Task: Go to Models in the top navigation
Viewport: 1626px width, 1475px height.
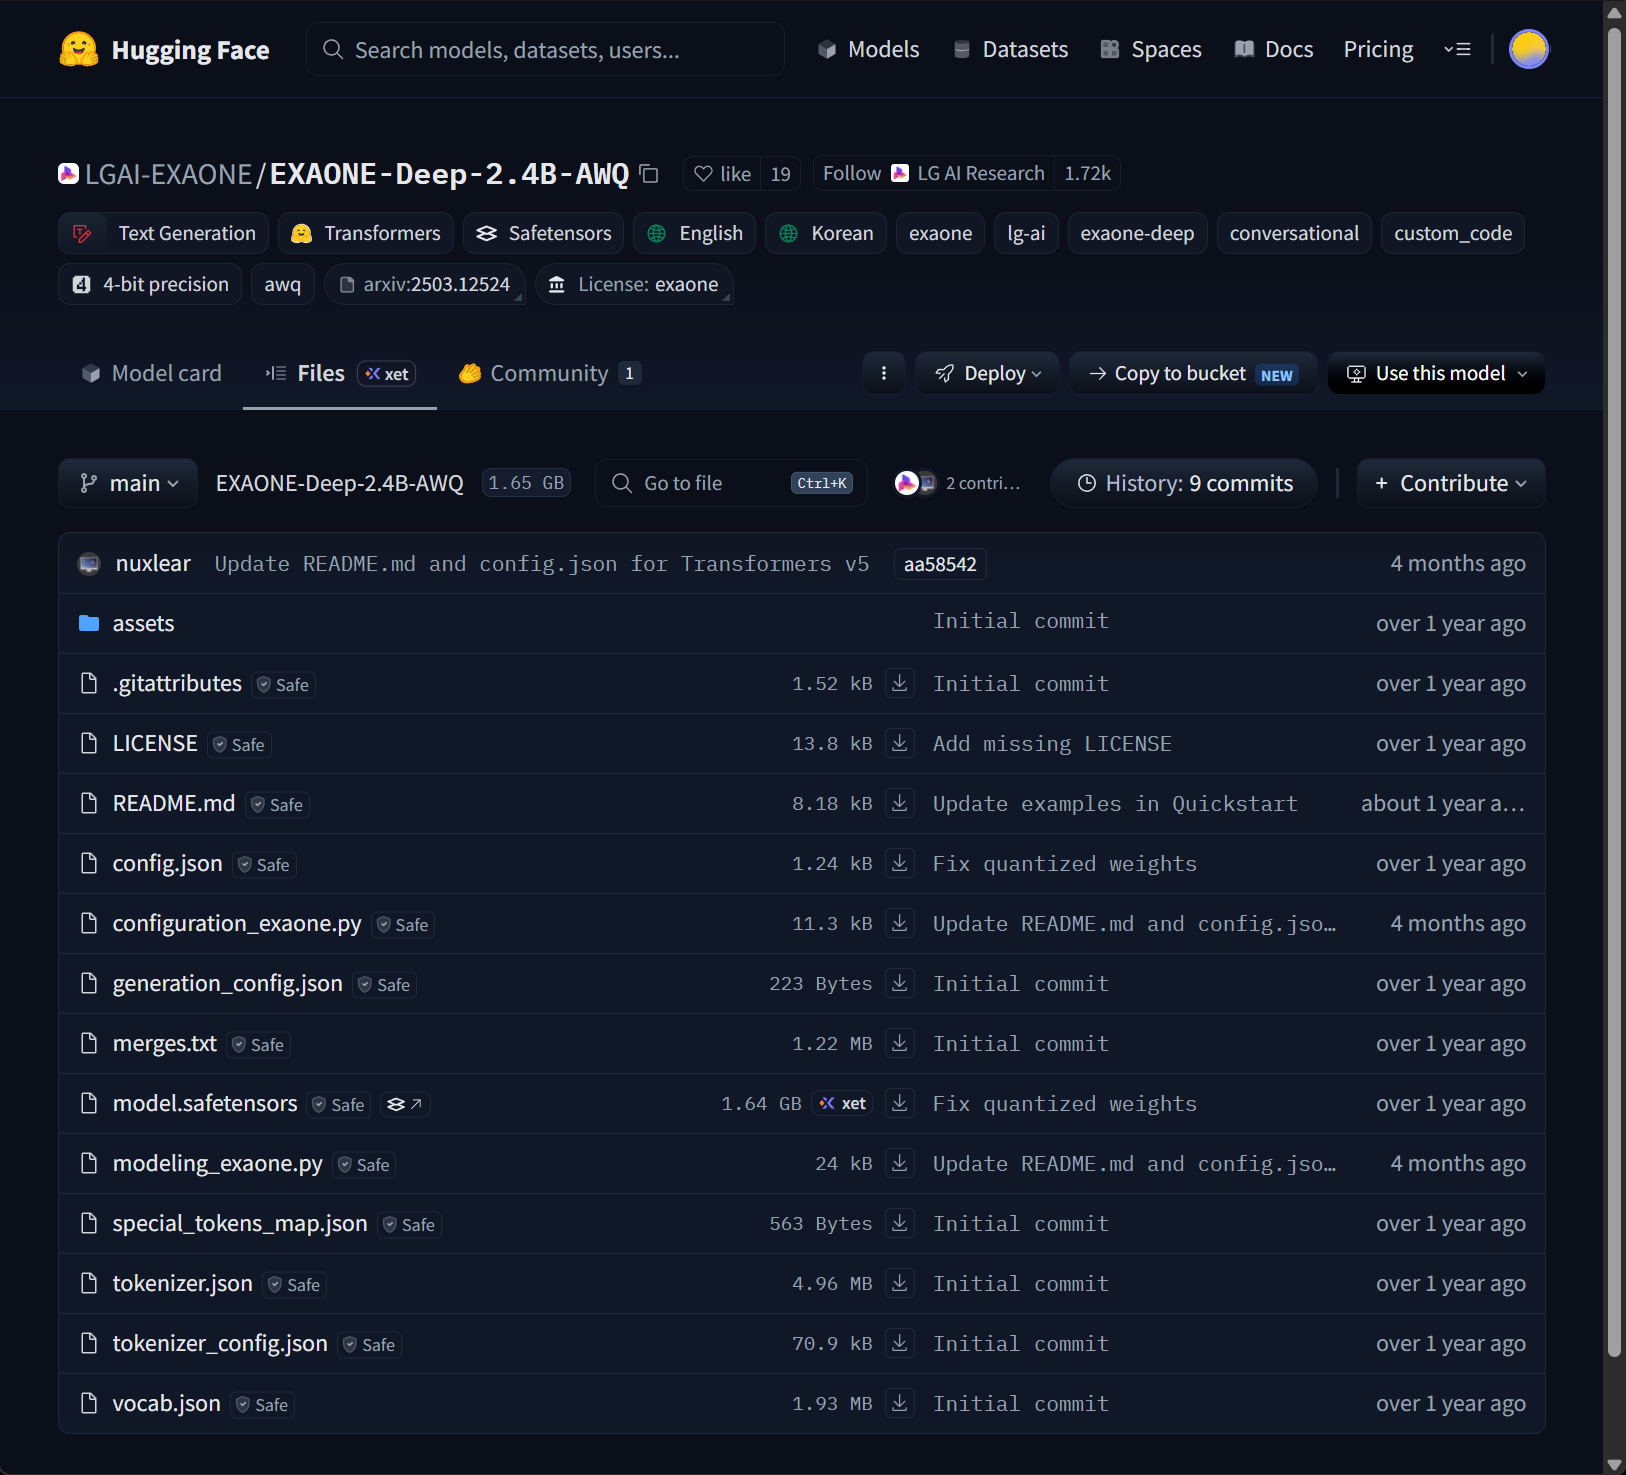Action: 868,49
